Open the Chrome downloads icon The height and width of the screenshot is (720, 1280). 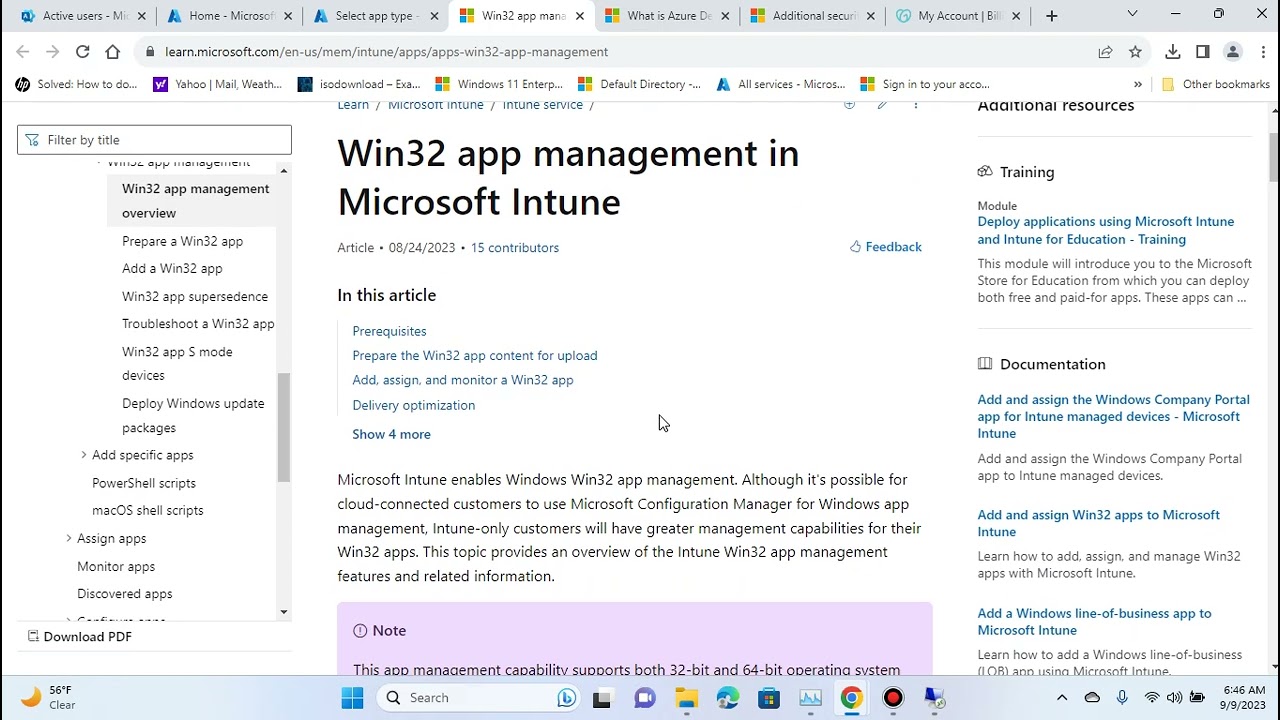tap(1173, 52)
